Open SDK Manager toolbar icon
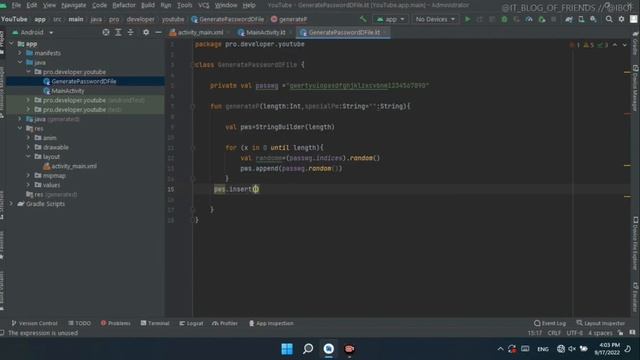Screen dimensions: 640x360 (x=593, y=19)
